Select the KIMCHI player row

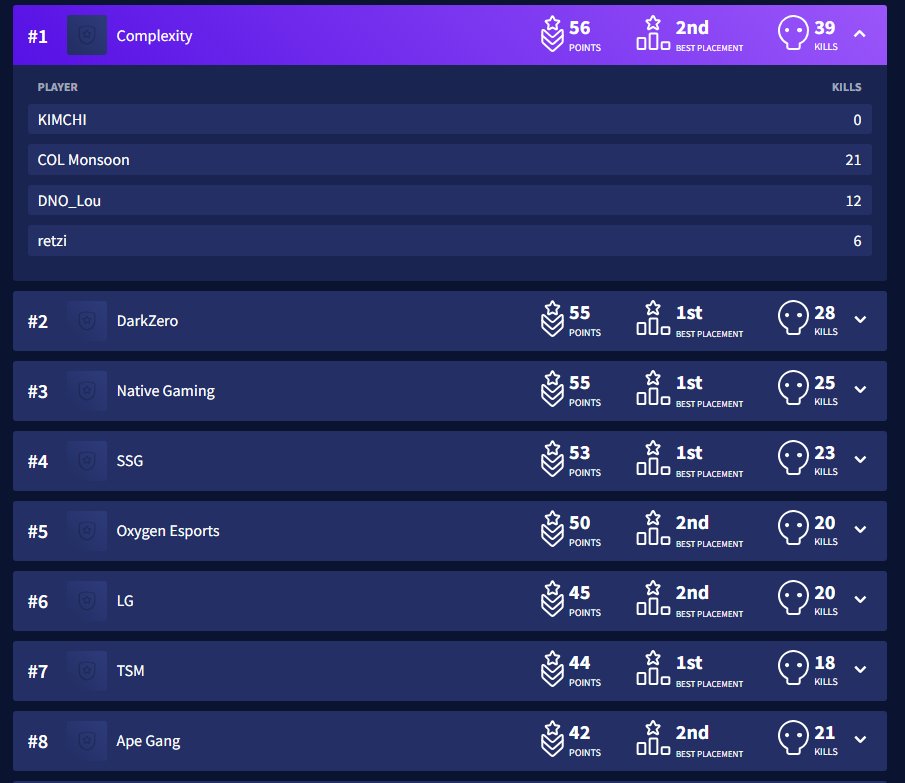450,119
